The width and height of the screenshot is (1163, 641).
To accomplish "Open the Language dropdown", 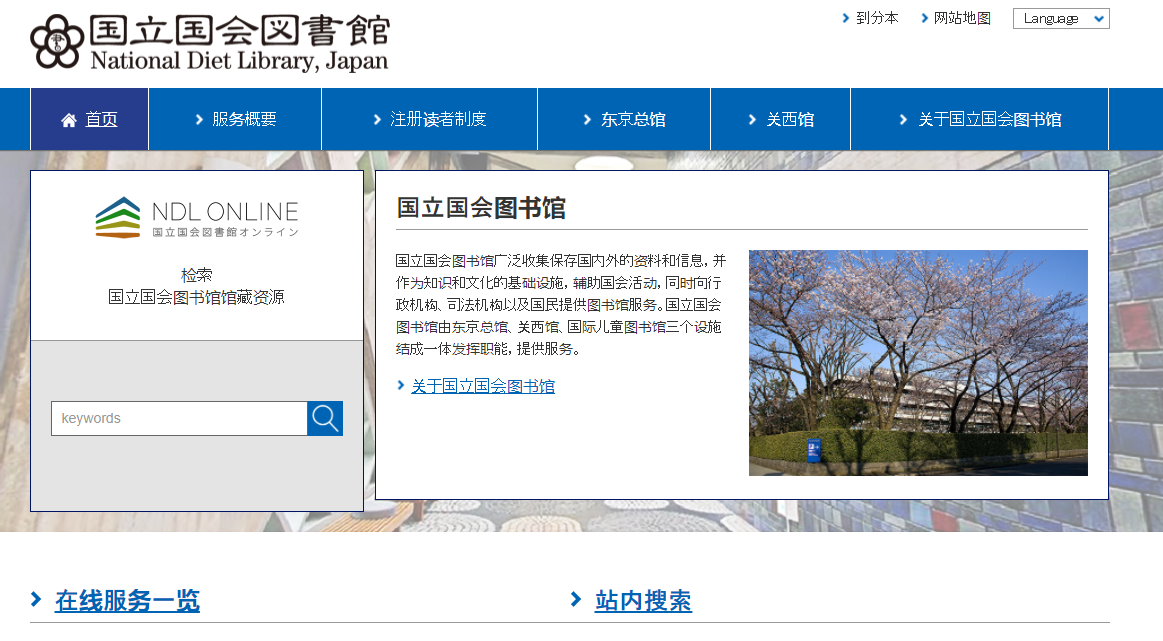I will pos(1061,18).
